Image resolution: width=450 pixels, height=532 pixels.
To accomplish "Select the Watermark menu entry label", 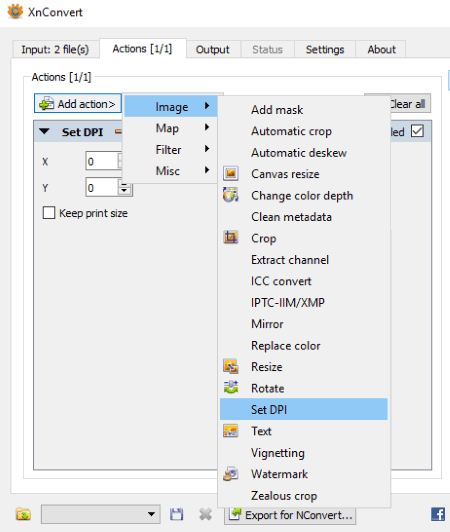I will [x=279, y=474].
